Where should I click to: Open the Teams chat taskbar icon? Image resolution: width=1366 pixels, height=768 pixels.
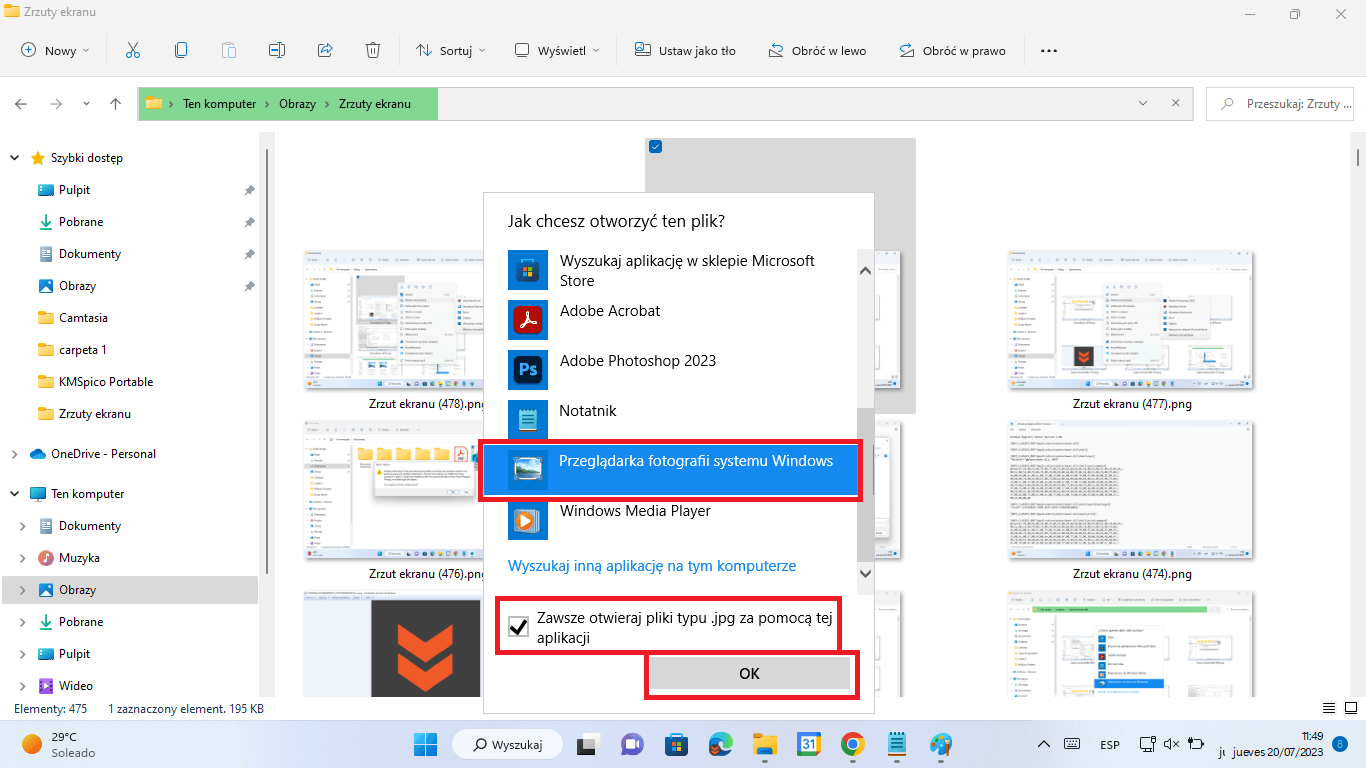pyautogui.click(x=632, y=744)
